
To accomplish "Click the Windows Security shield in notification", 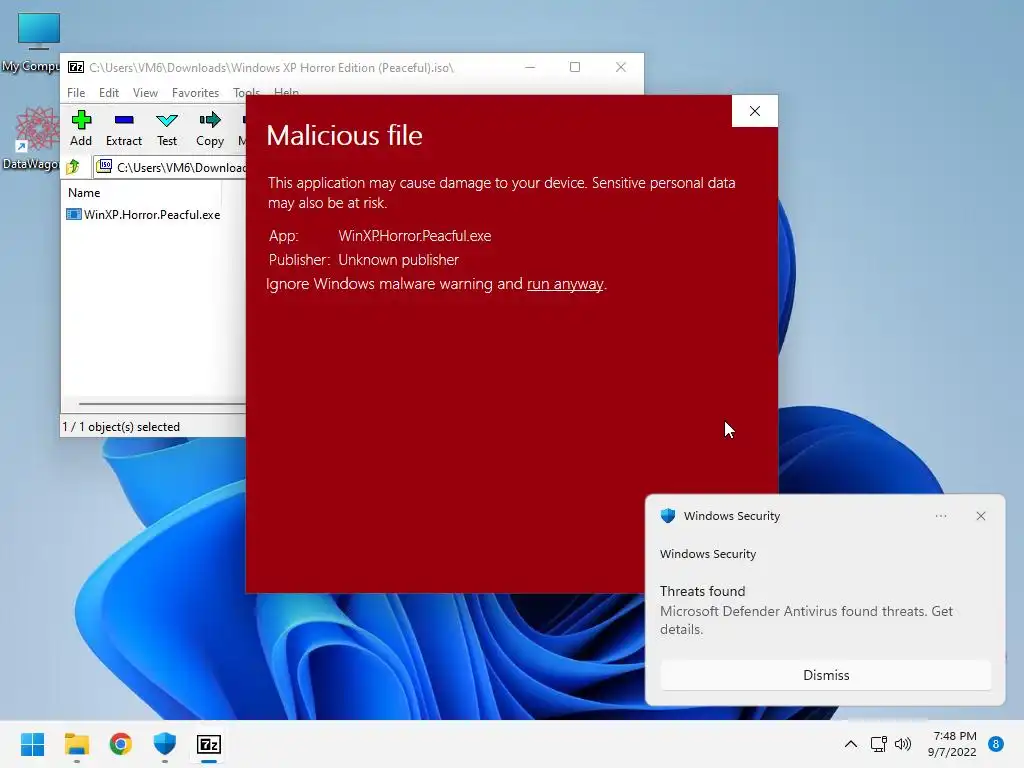I will coord(667,516).
